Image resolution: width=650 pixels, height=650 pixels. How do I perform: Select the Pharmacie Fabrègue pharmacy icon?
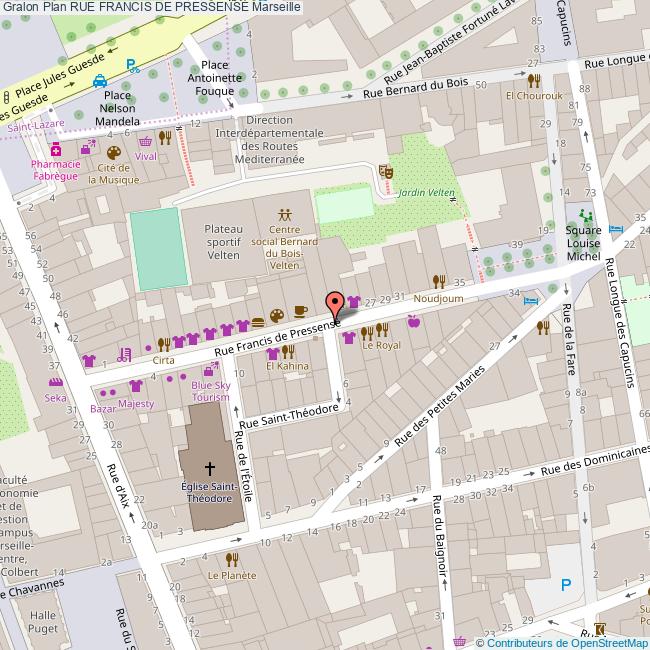coord(57,148)
